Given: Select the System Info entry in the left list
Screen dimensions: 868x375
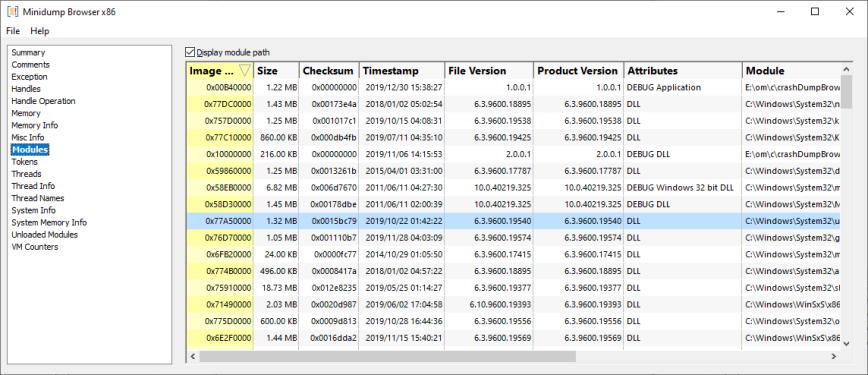Looking at the screenshot, I should pyautogui.click(x=33, y=210).
